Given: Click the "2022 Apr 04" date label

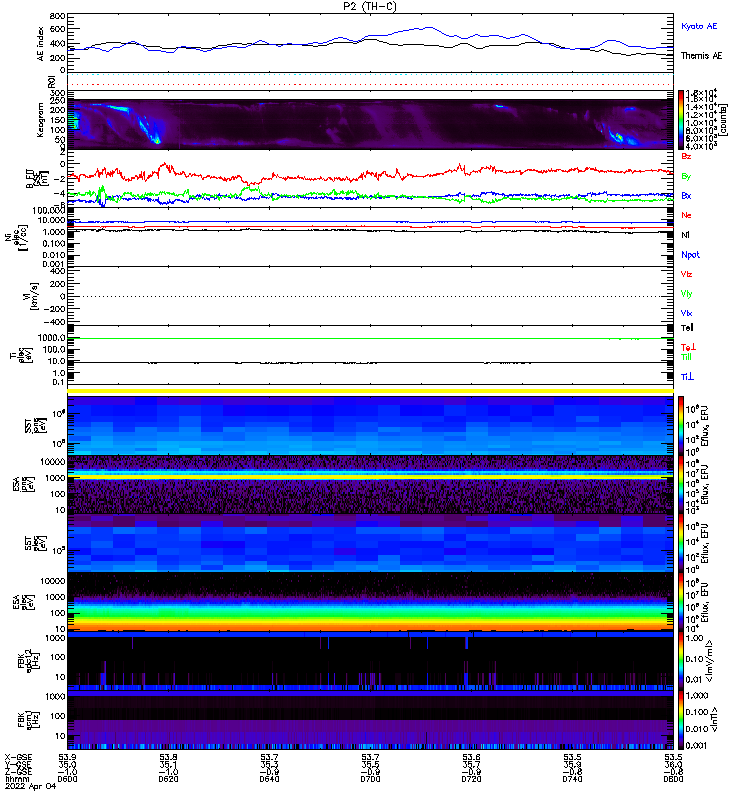Looking at the screenshot, I should 31,787.
